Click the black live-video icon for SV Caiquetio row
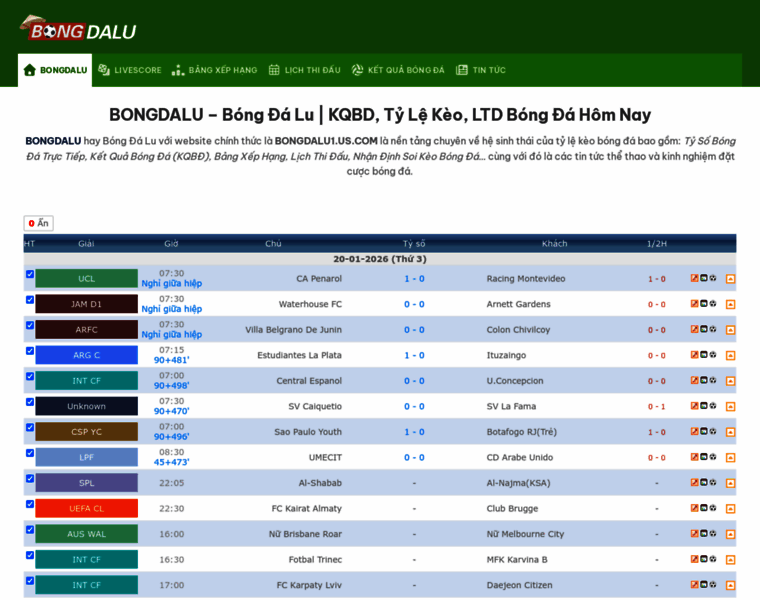This screenshot has width=760, height=600. 704,406
